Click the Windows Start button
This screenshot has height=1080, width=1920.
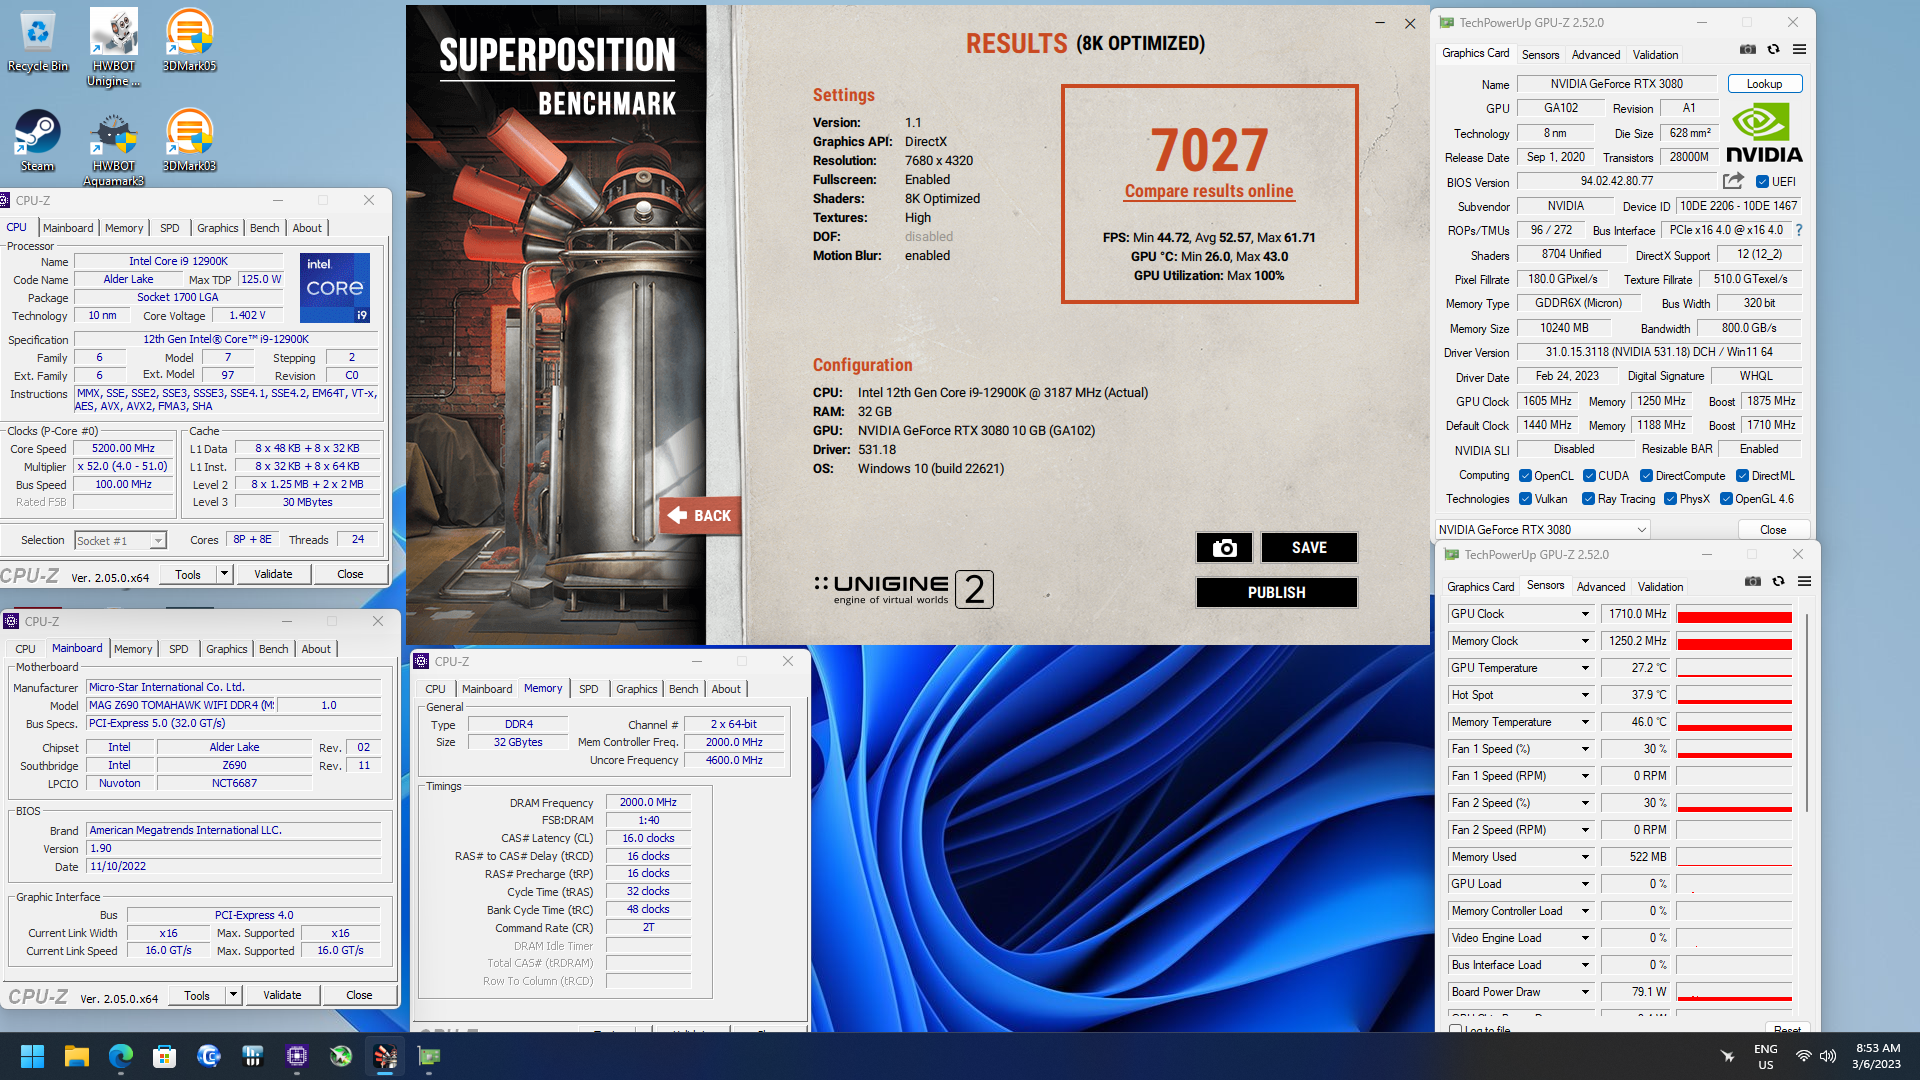click(x=32, y=1056)
